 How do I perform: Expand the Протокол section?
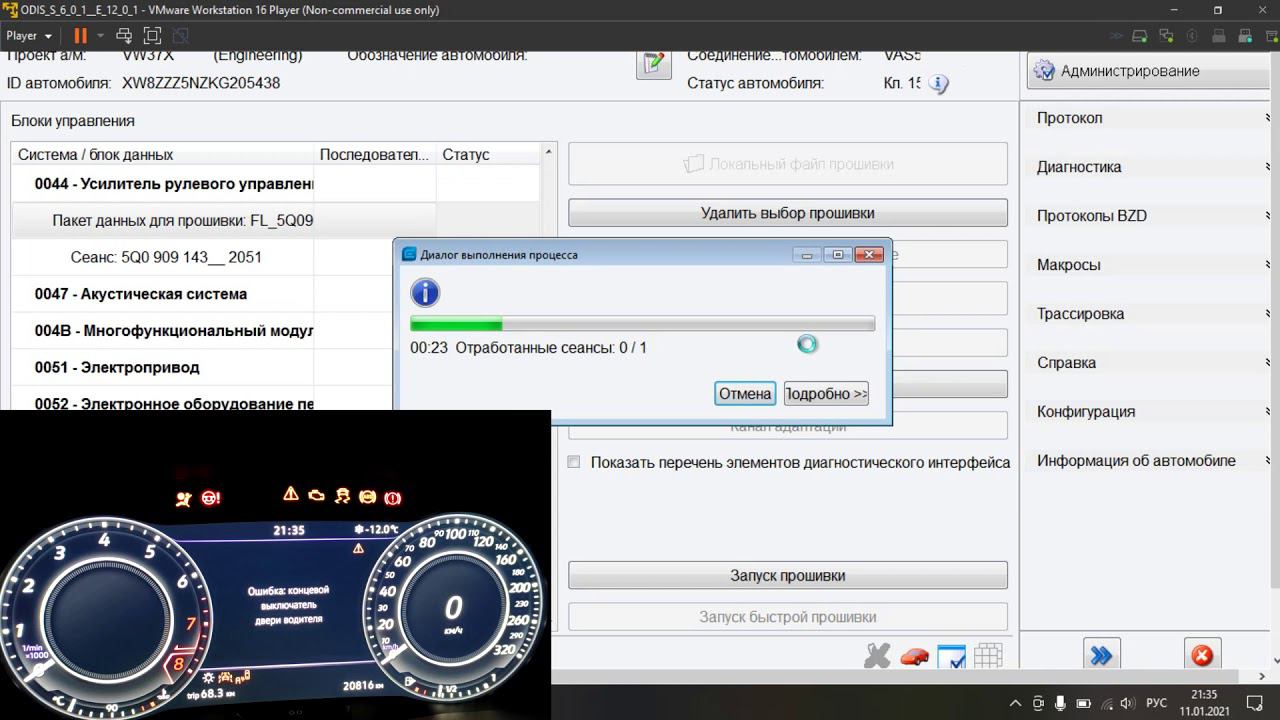[1152, 118]
